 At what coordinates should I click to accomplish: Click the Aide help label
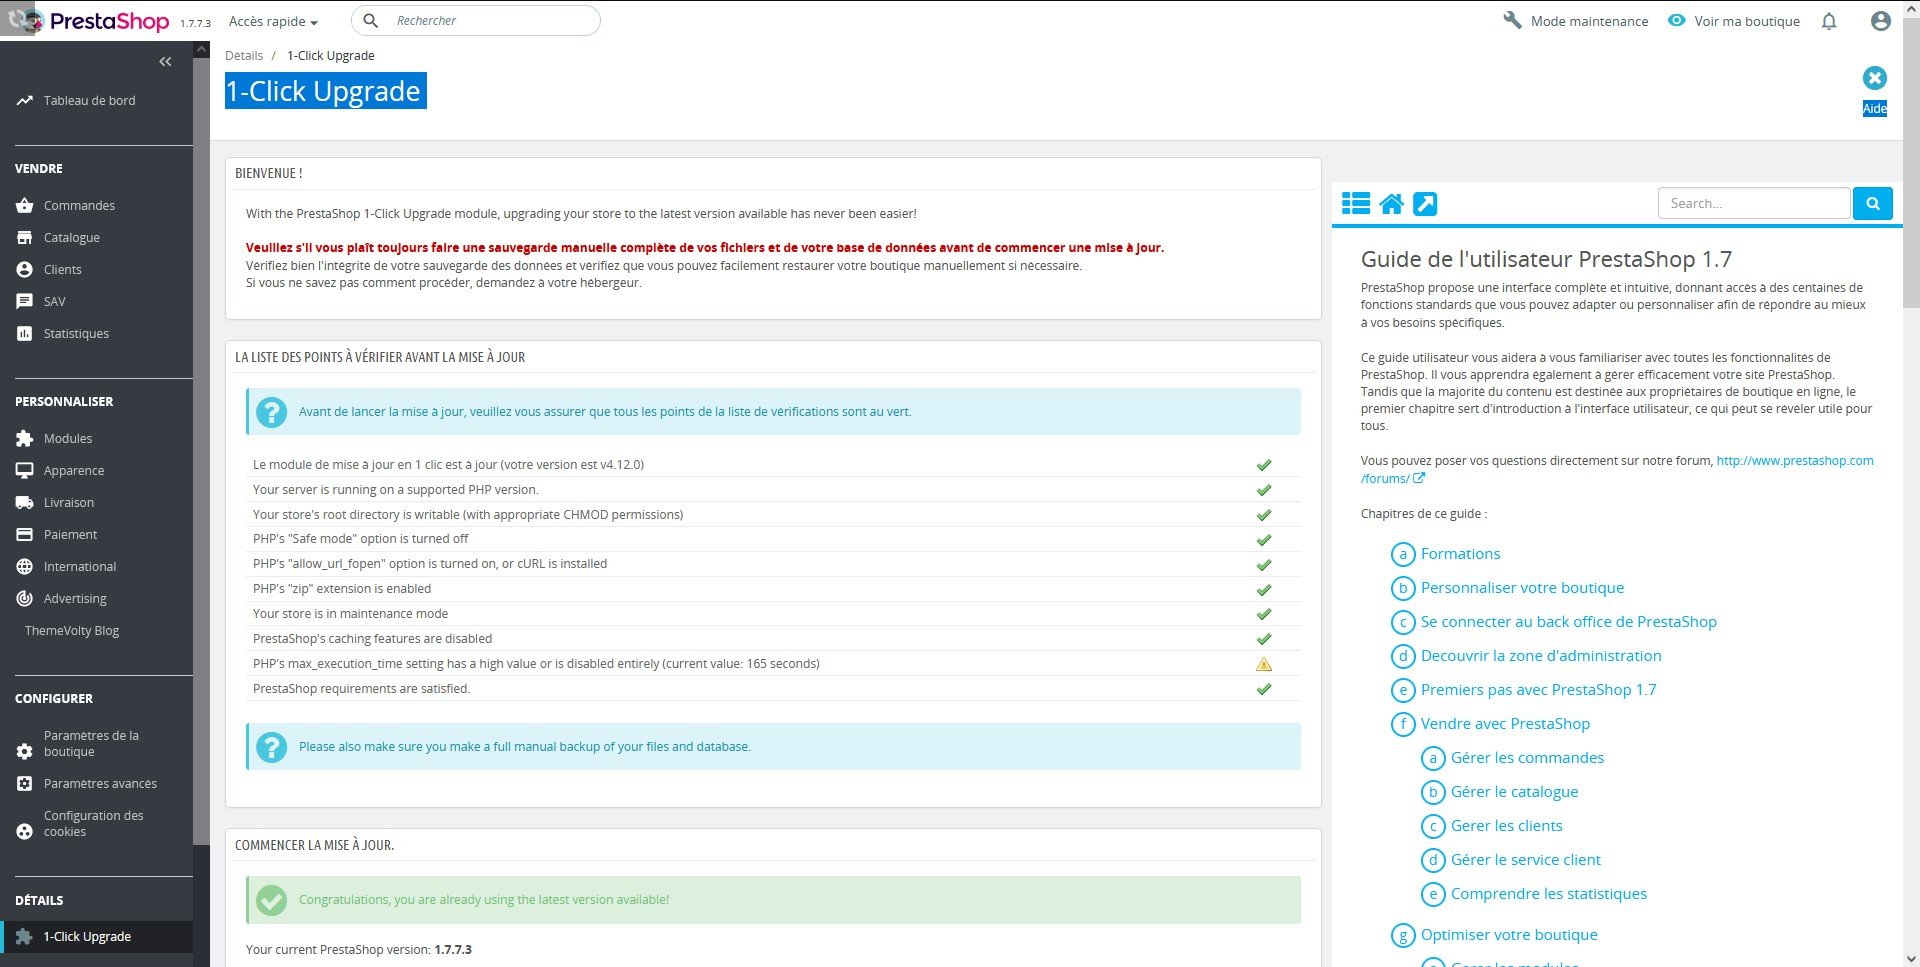pos(1875,108)
